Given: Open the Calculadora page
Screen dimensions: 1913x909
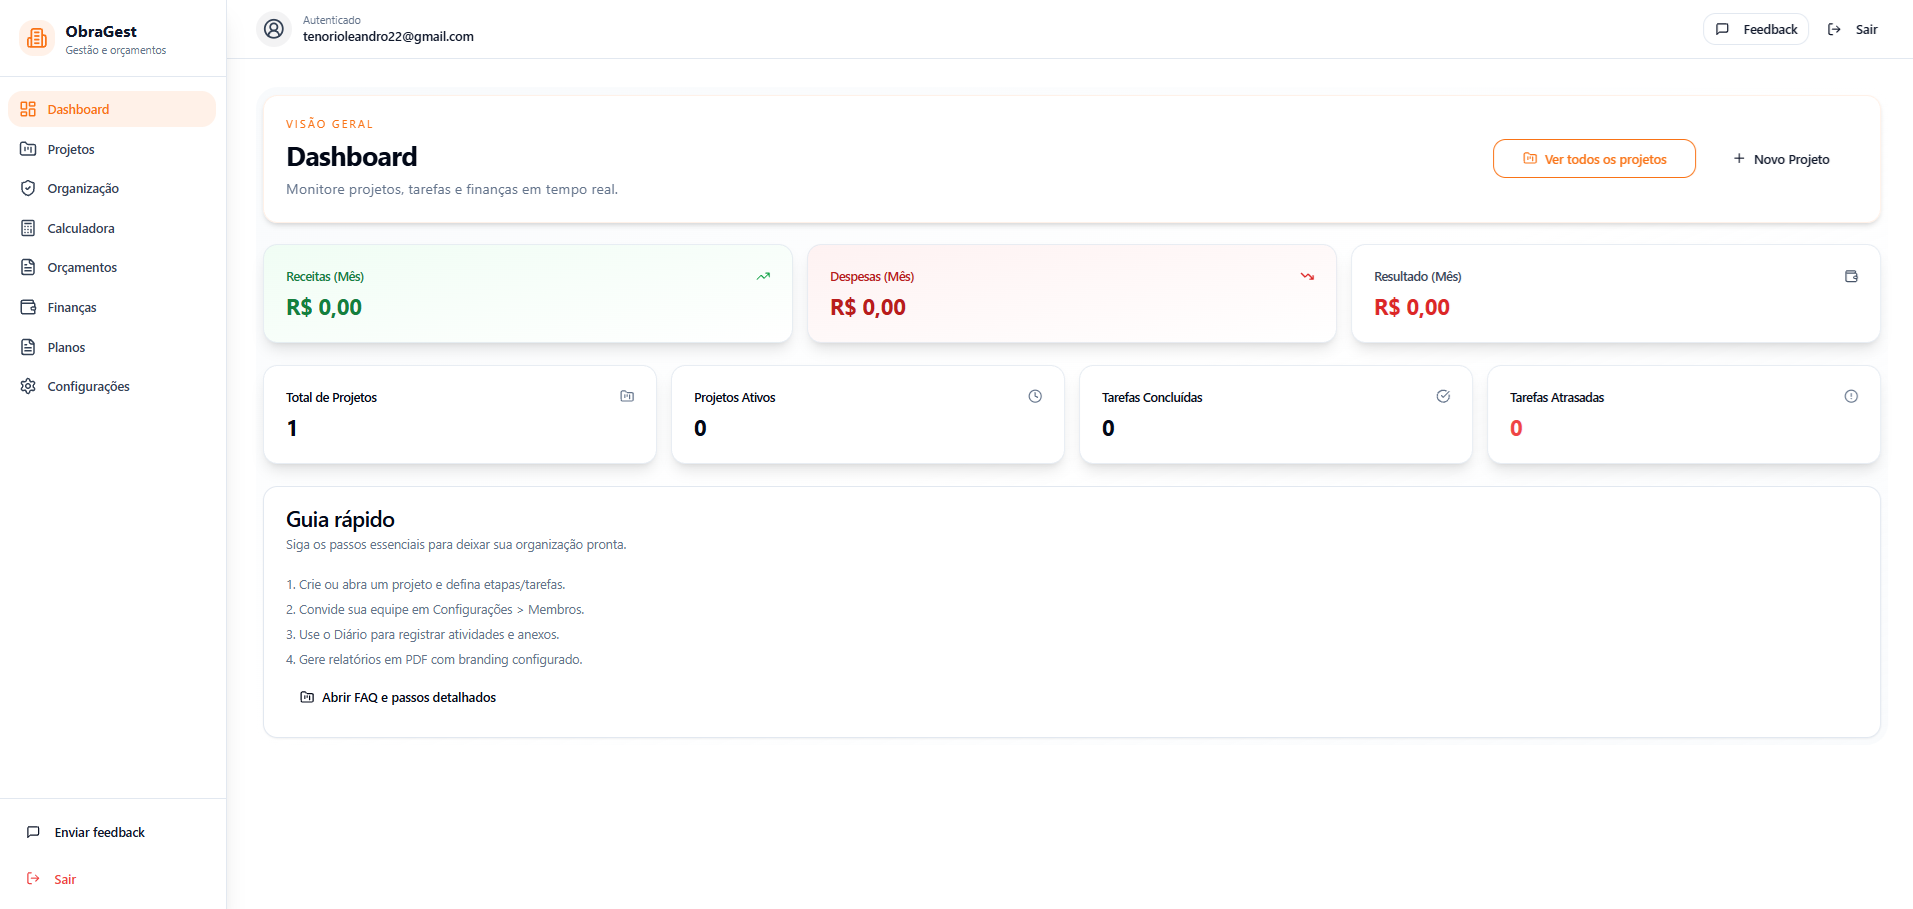Looking at the screenshot, I should coord(112,228).
